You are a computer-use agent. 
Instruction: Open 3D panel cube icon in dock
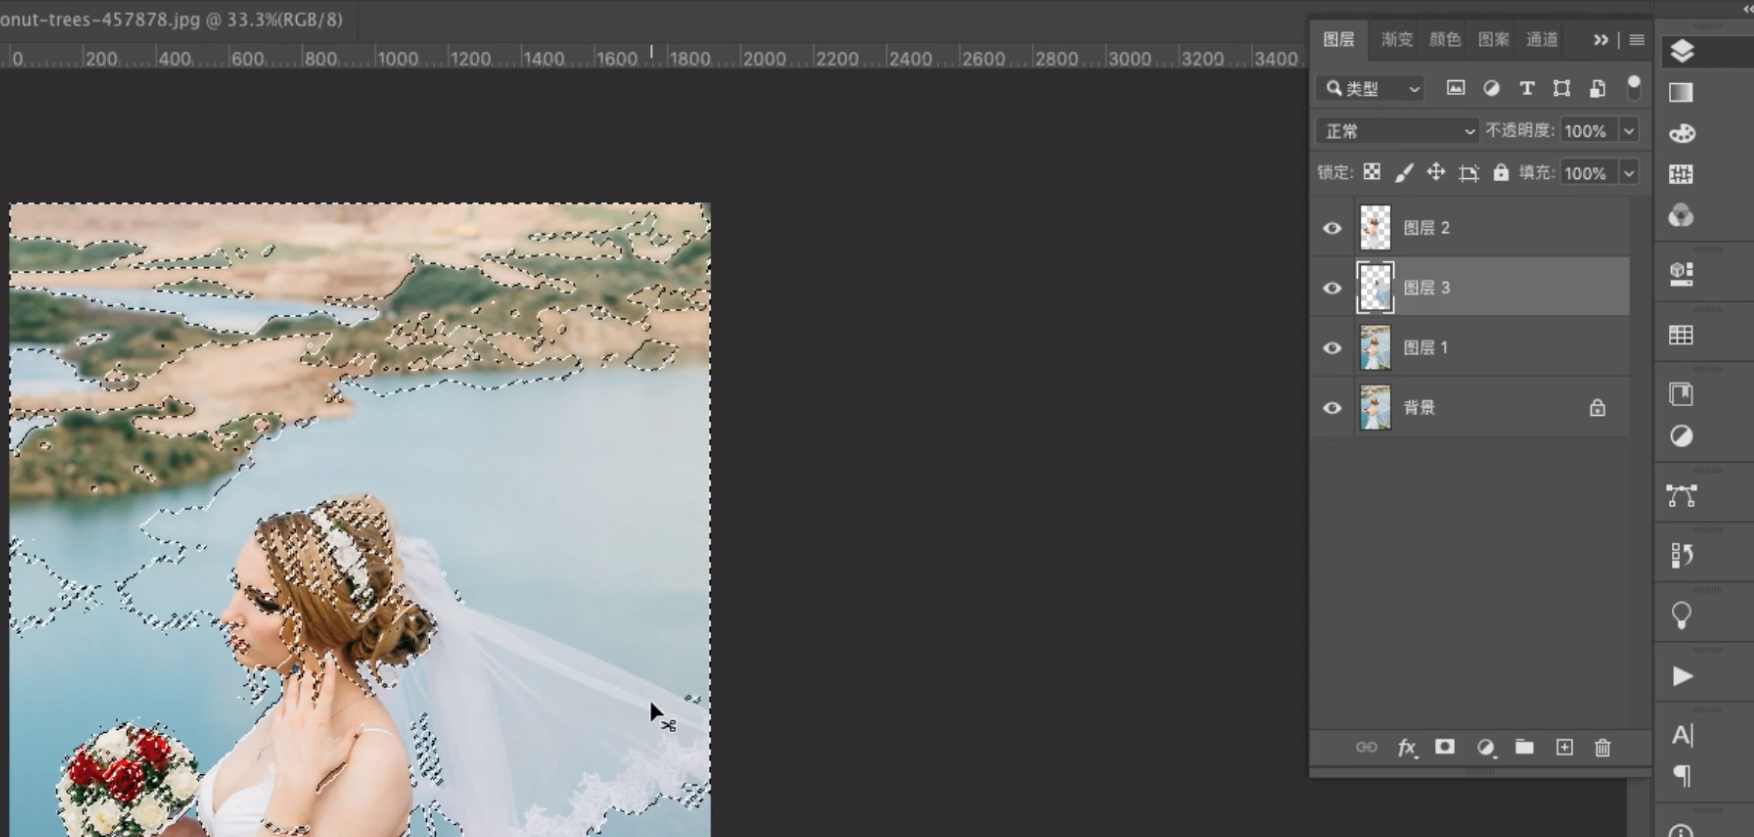[x=1681, y=274]
